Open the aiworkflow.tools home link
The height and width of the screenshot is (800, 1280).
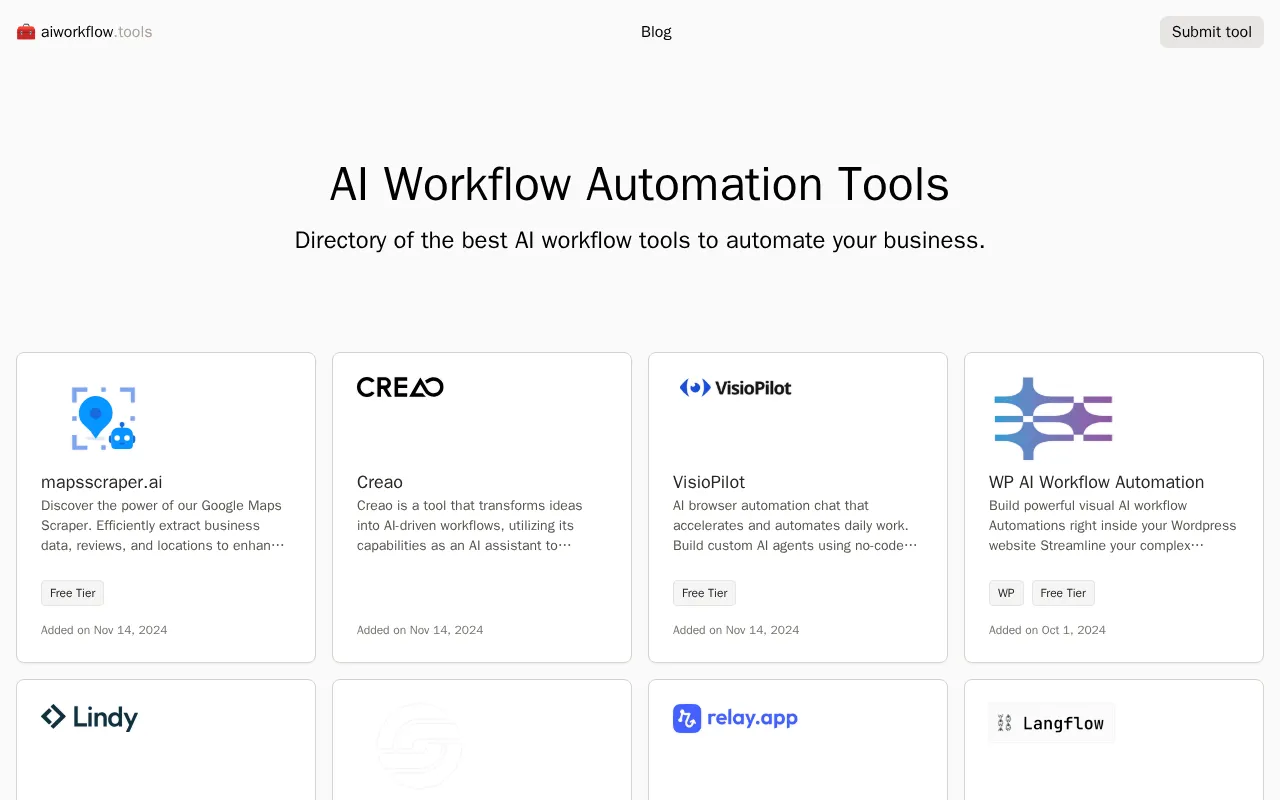pos(84,32)
